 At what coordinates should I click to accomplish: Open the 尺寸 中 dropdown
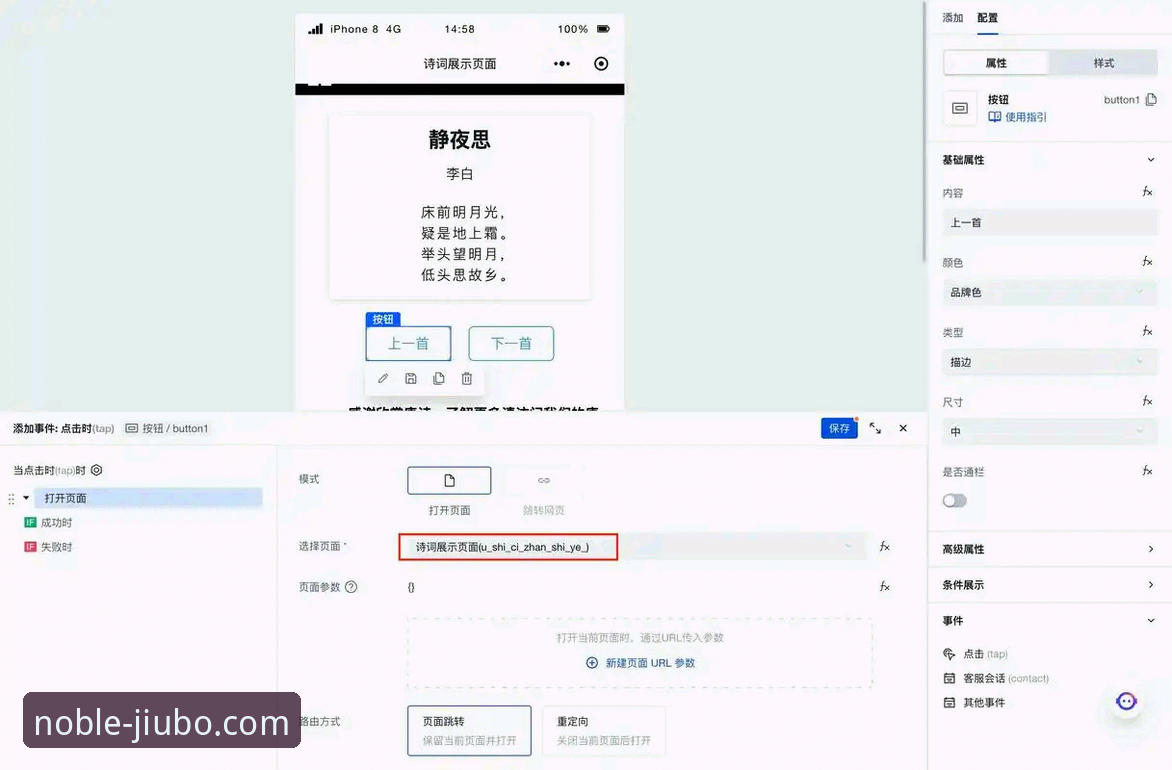pos(1050,431)
